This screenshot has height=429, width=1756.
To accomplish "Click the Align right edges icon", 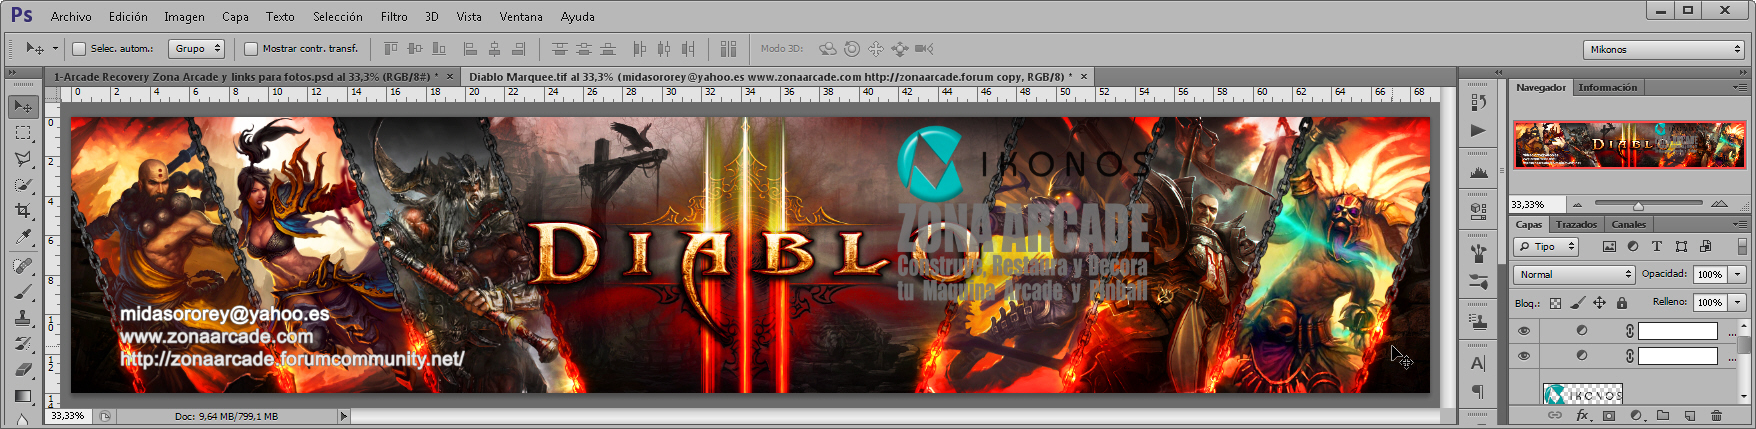I will coord(518,48).
